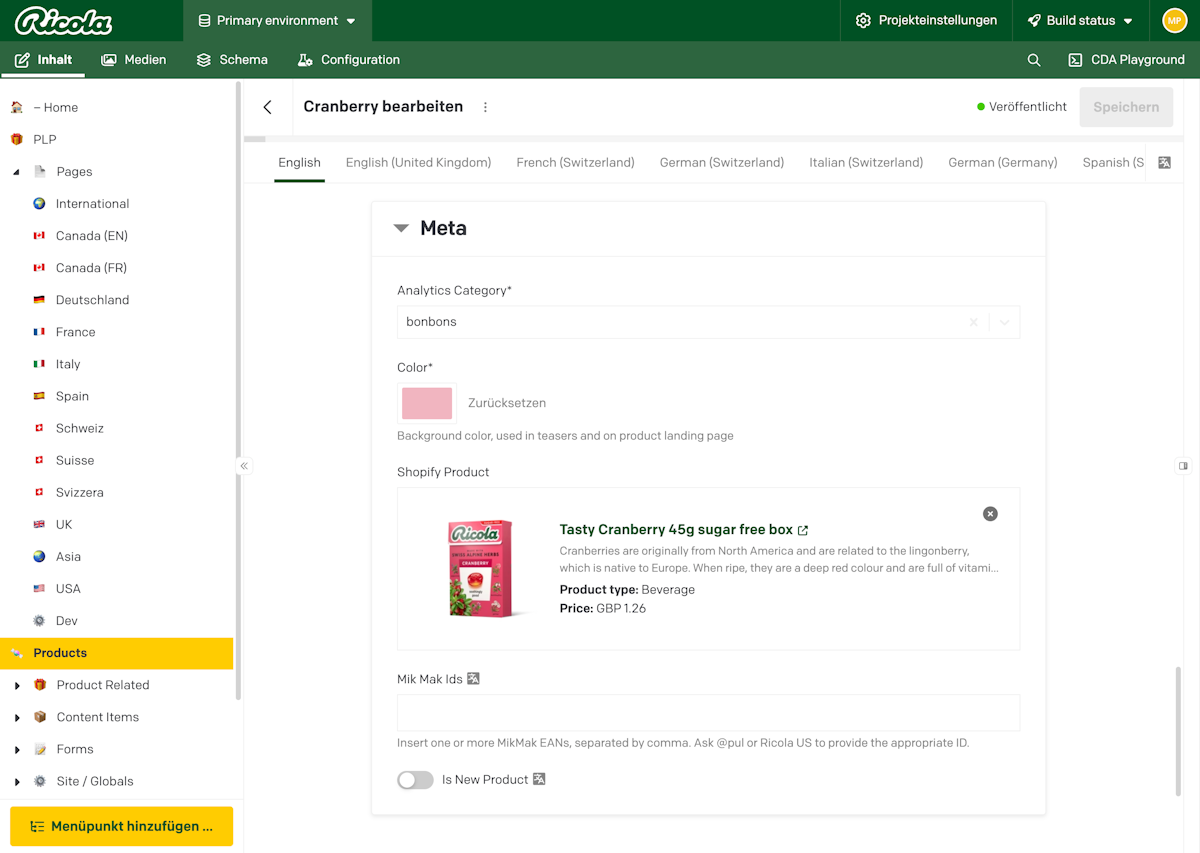
Task: Clear the Analytics Category value
Action: point(974,322)
